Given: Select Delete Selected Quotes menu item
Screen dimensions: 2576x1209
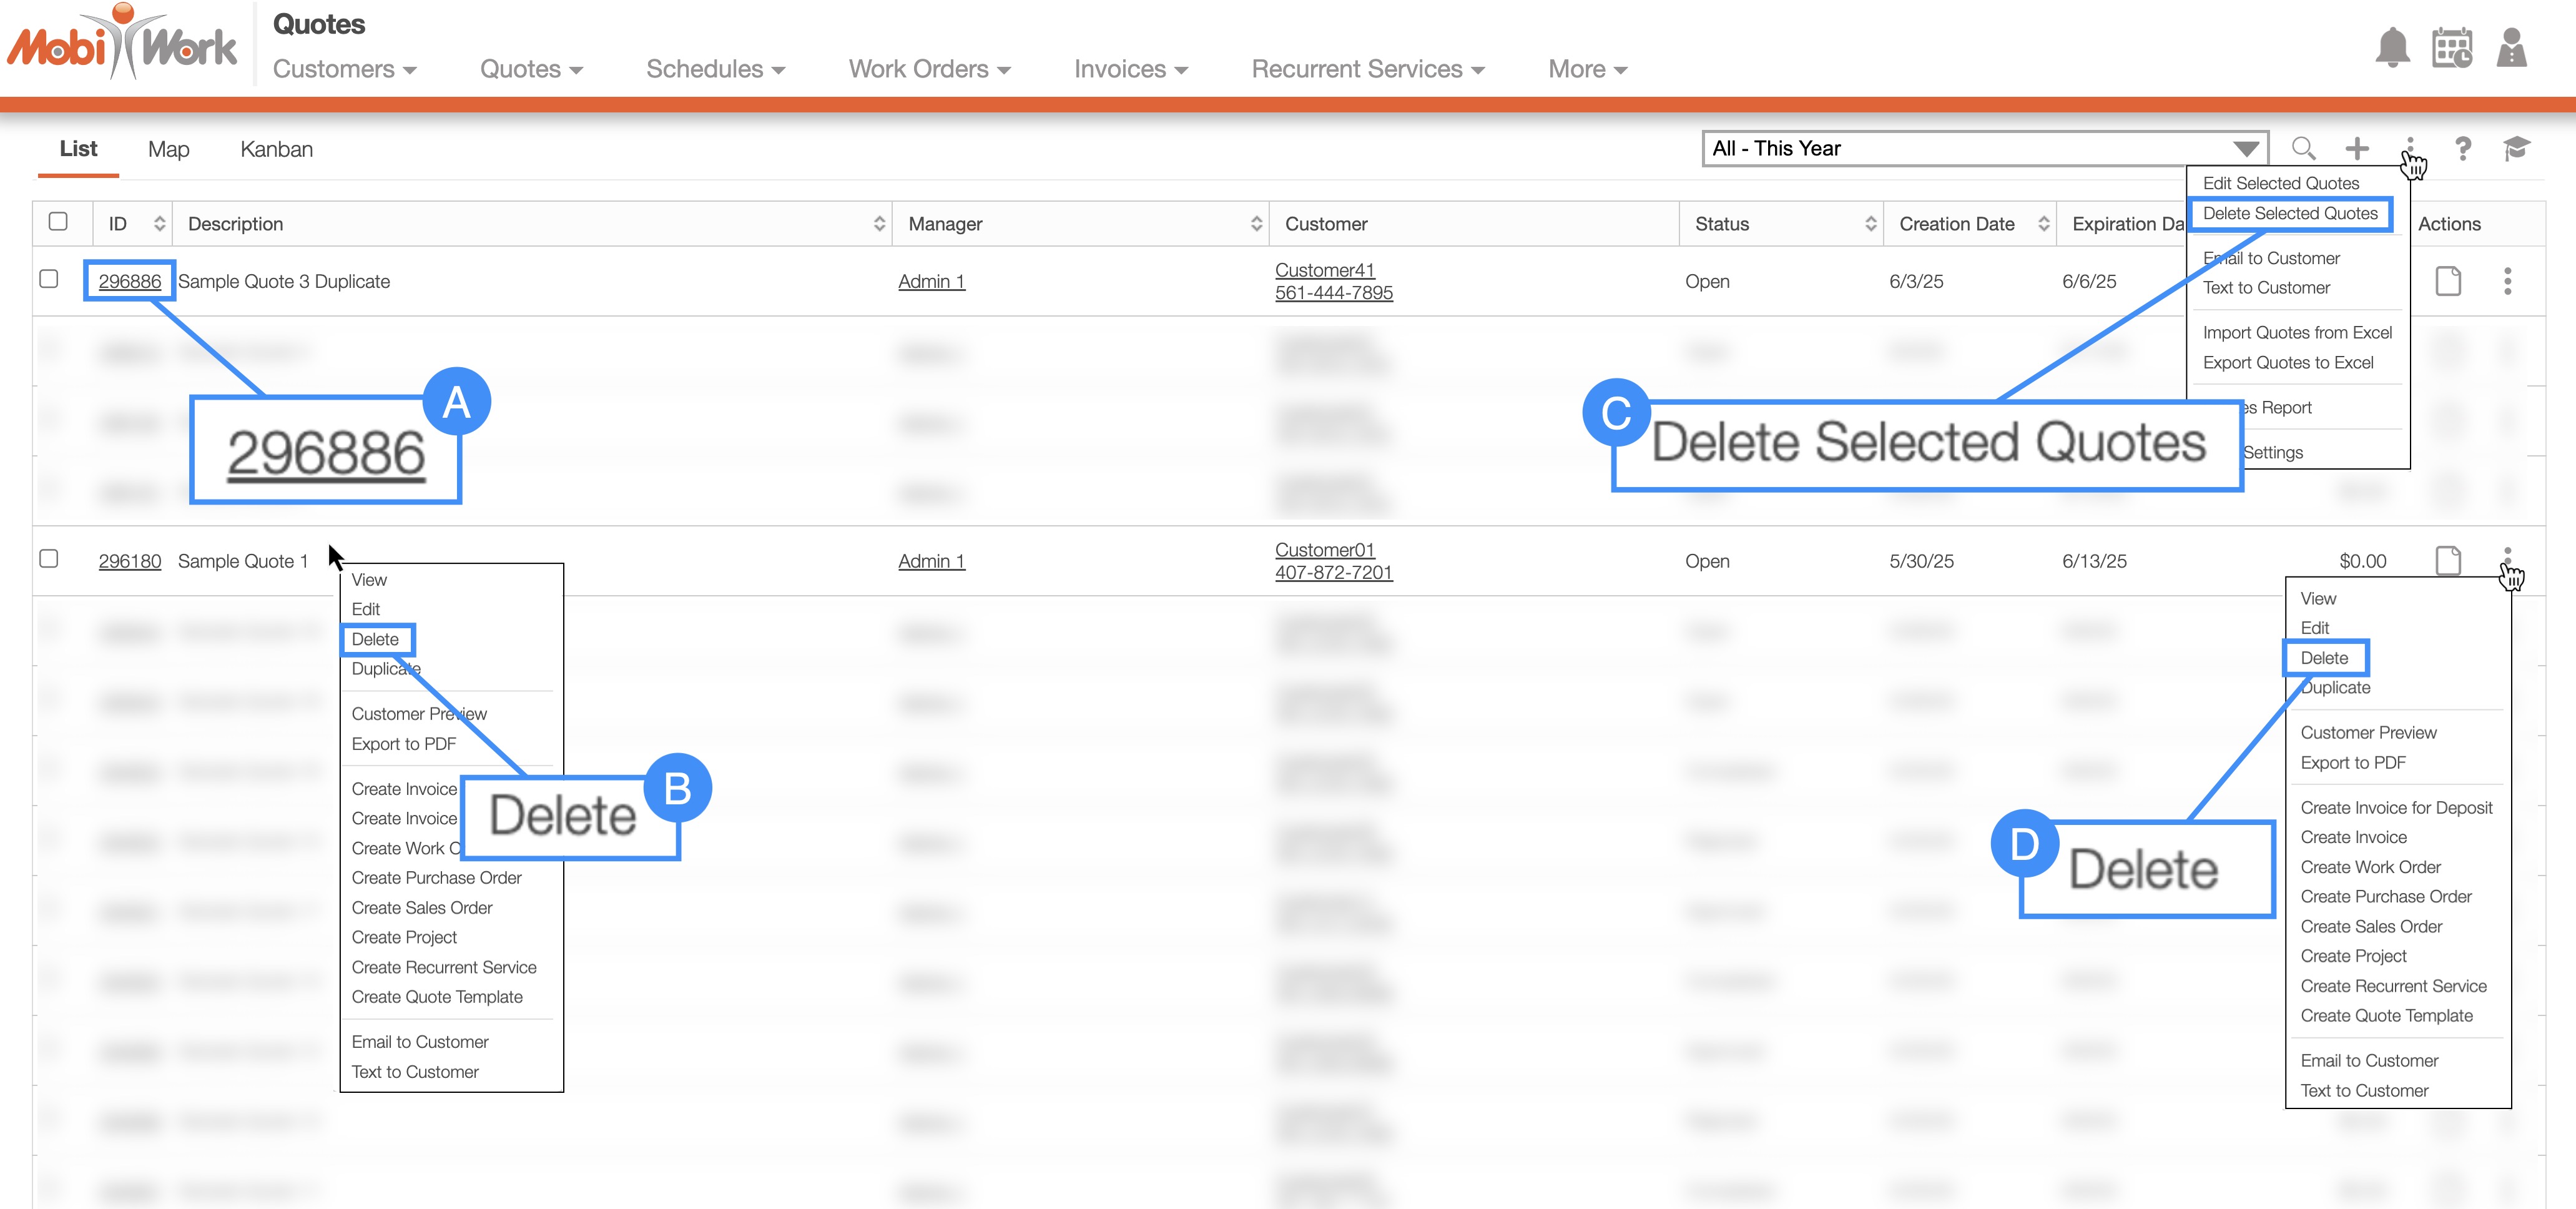Looking at the screenshot, I should [2289, 213].
